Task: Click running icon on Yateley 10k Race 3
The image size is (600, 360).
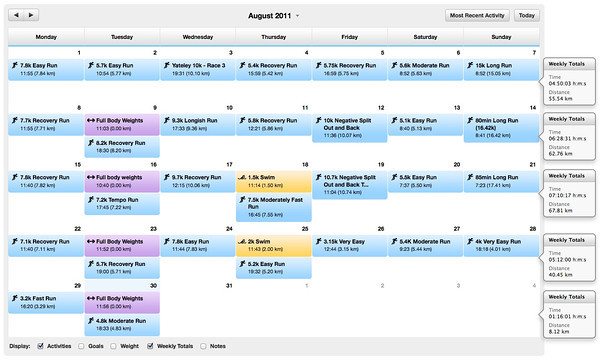Action: tap(166, 65)
